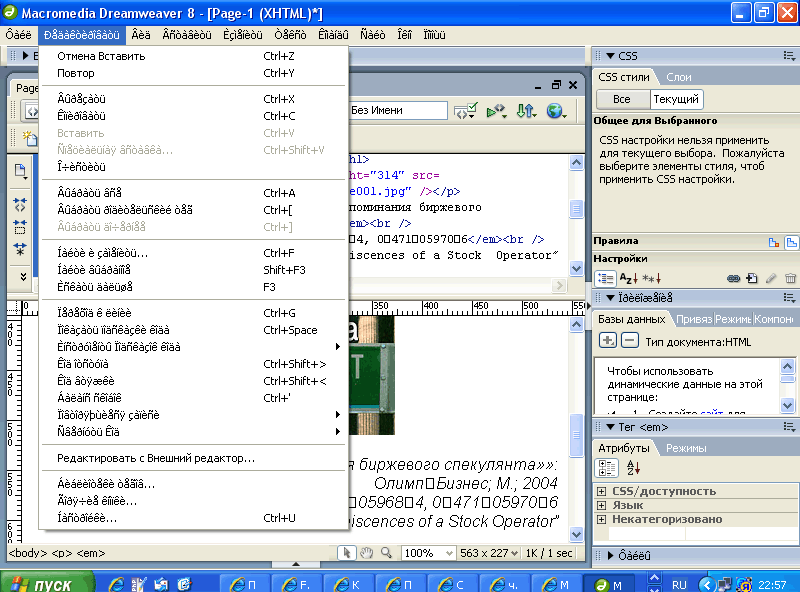The height and width of the screenshot is (592, 800).
Task: Click the new CSS rule icon
Action: [752, 279]
